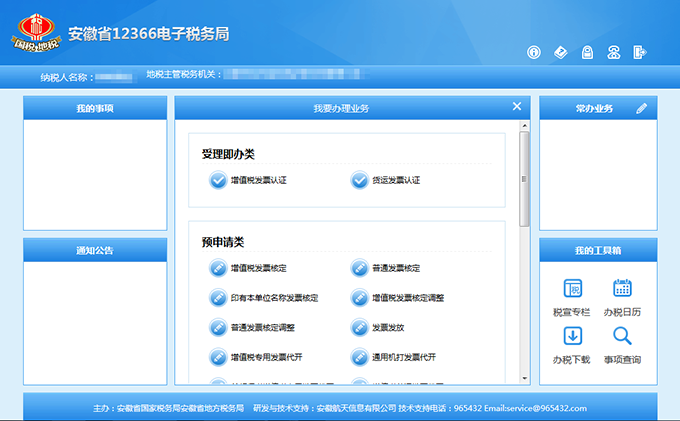Close the 我要办理业务 panel

[x=517, y=106]
